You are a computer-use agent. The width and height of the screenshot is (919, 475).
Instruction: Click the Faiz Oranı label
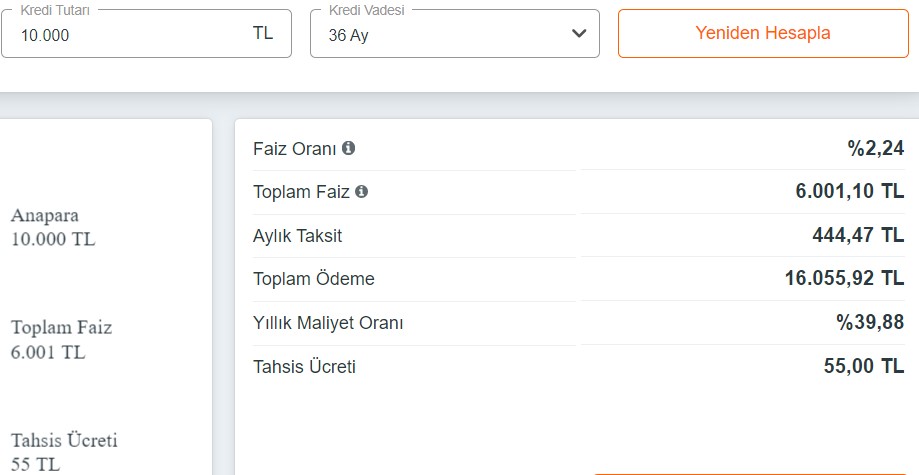click(295, 149)
